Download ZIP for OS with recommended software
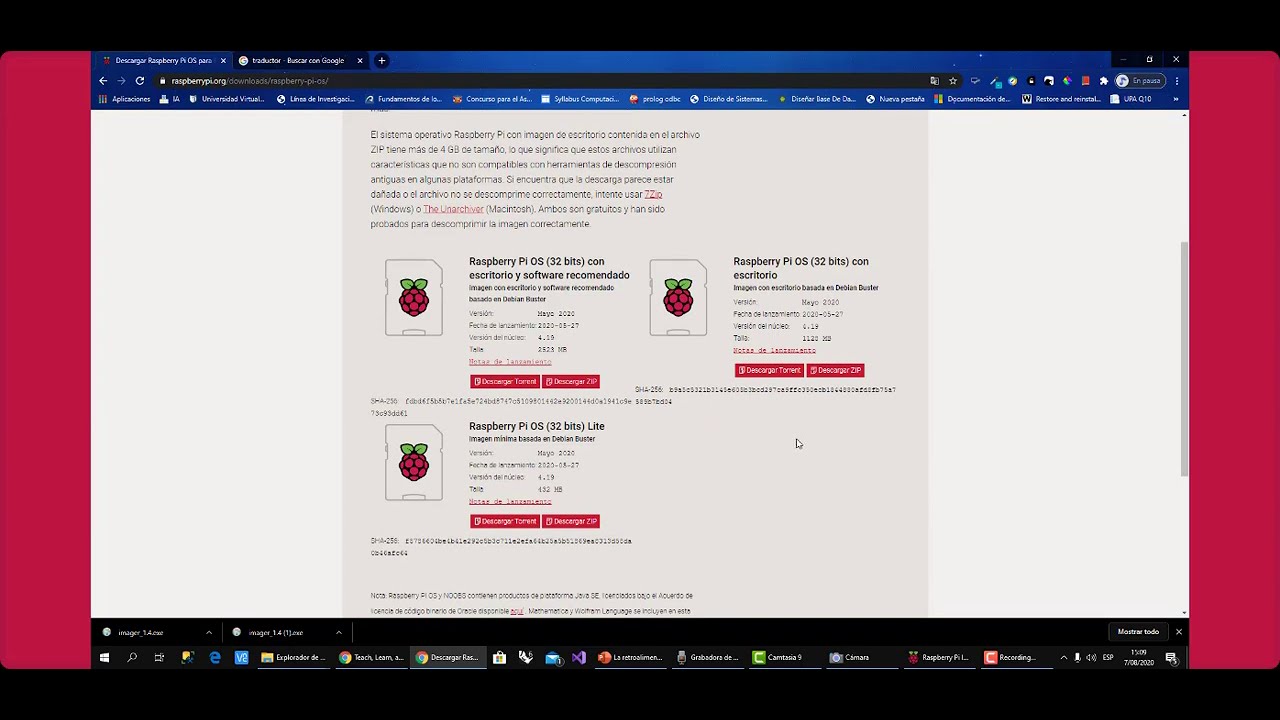Viewport: 1280px width, 720px height. (x=571, y=382)
